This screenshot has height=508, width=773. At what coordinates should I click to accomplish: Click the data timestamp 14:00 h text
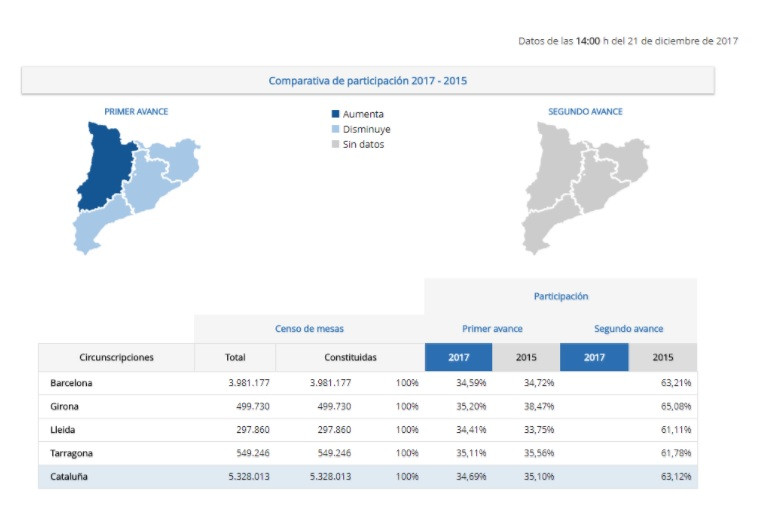592,41
